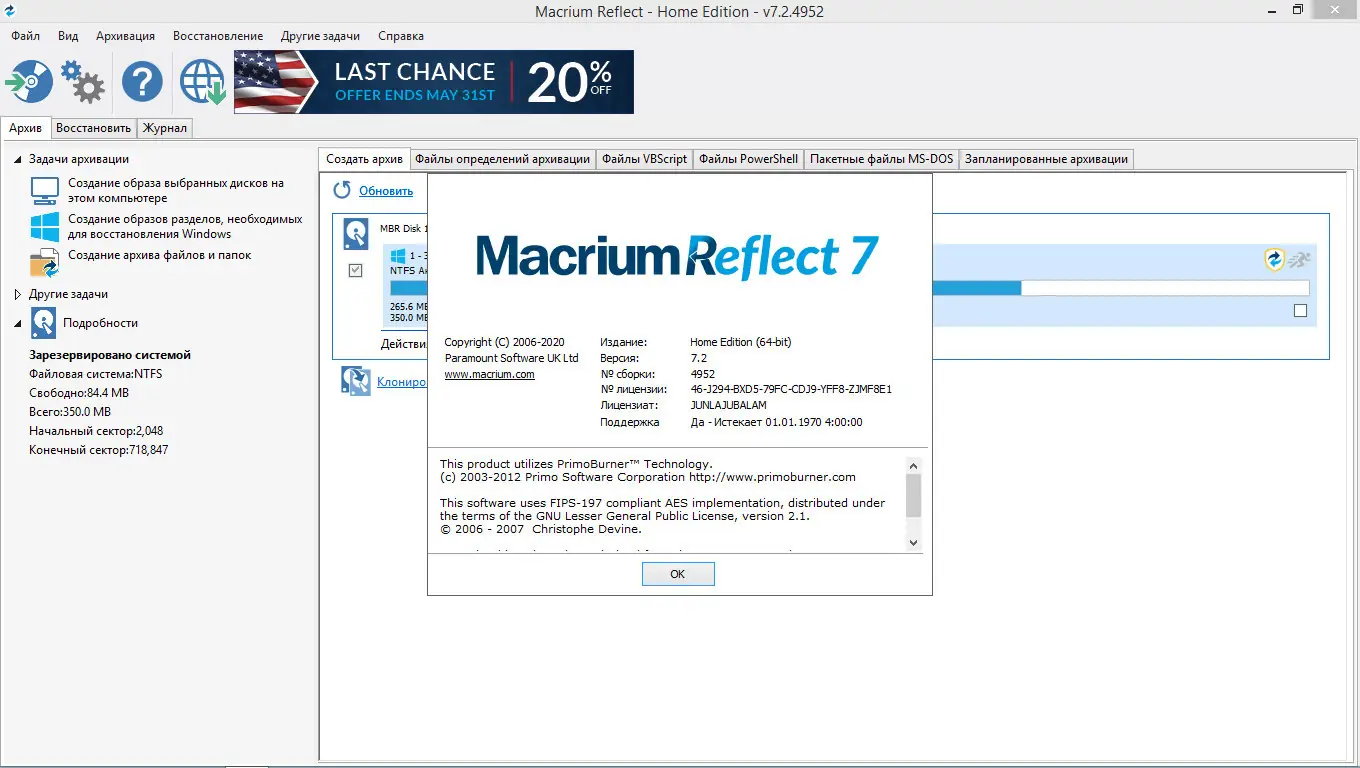Click the globe download updates icon
1360x768 pixels.
(x=202, y=82)
